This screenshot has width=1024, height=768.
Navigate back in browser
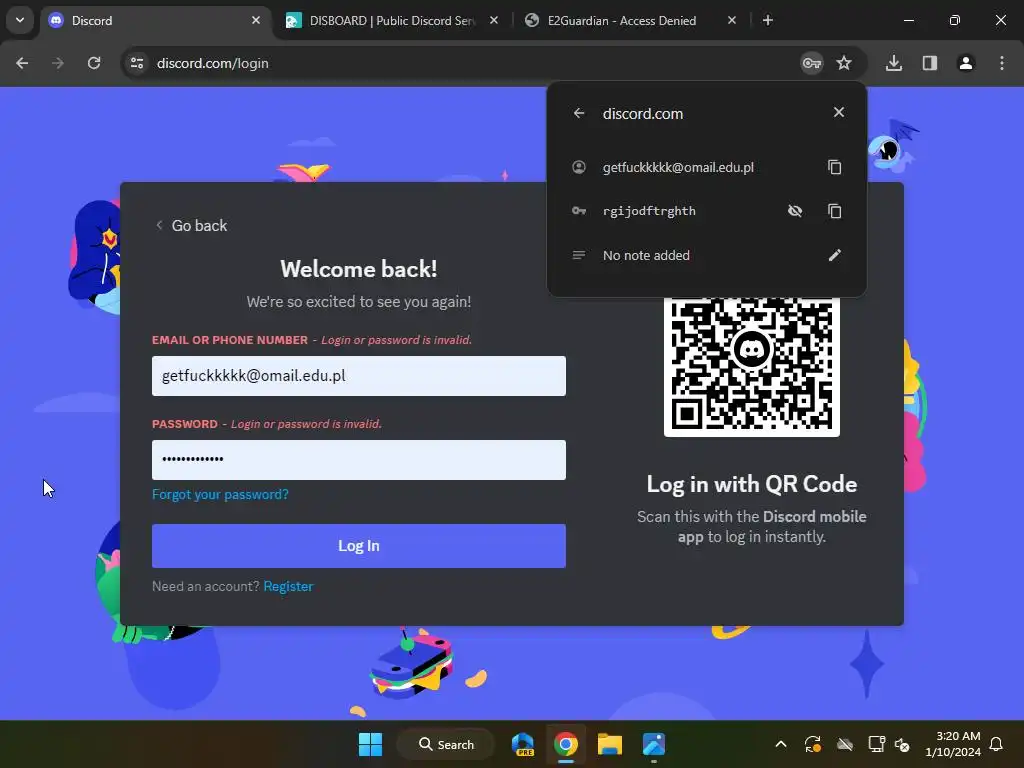[x=22, y=63]
